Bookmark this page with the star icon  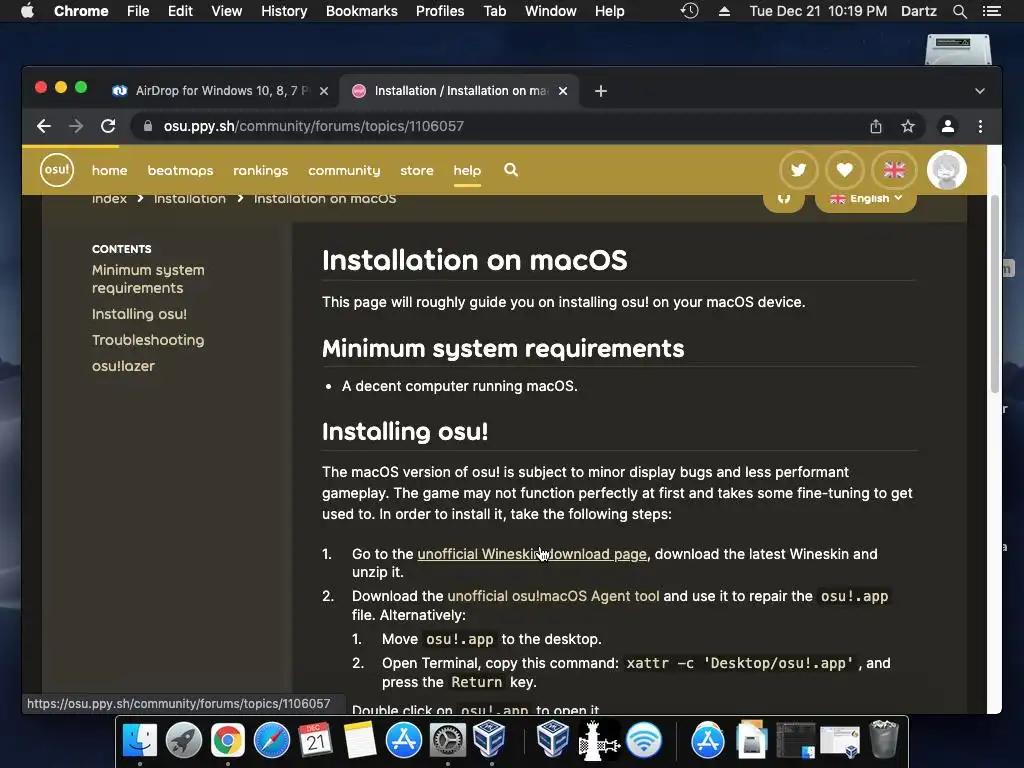908,126
